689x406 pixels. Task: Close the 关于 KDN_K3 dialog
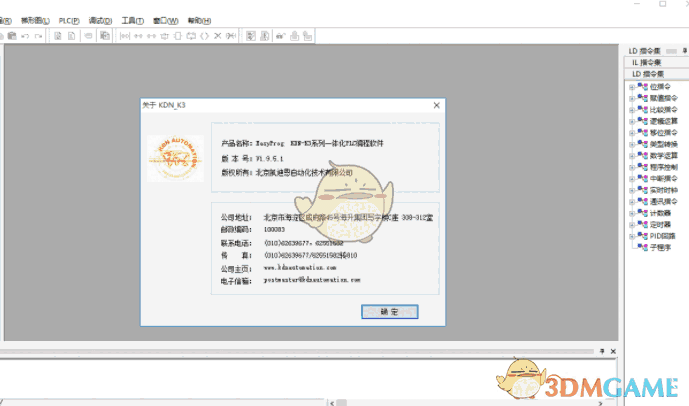436,105
